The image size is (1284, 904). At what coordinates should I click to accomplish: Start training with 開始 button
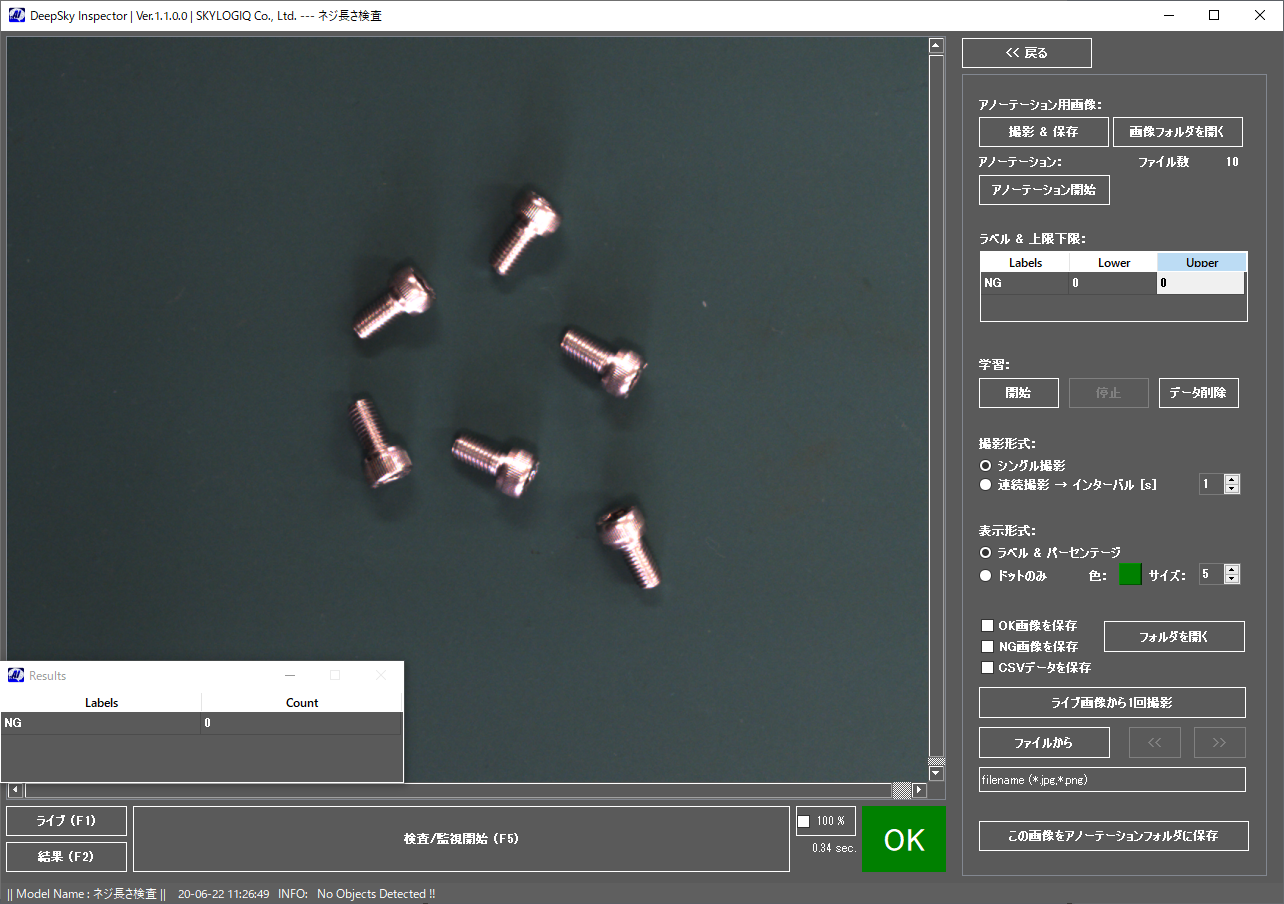[1018, 393]
